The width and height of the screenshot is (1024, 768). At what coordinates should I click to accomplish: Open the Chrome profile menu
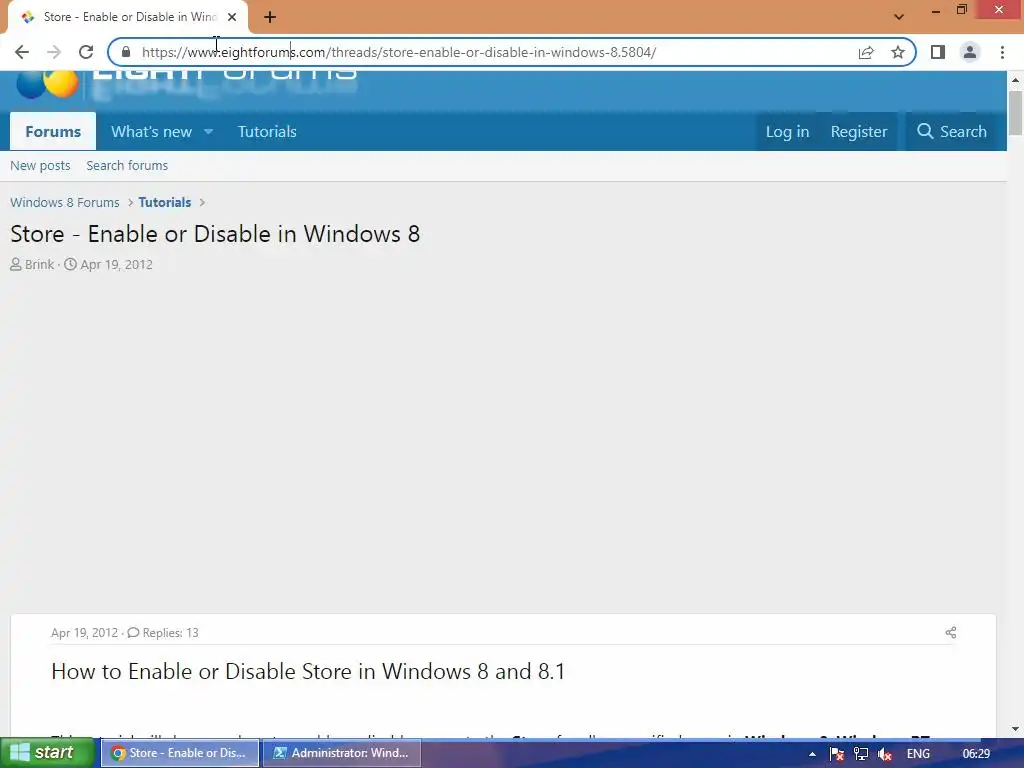(x=970, y=52)
